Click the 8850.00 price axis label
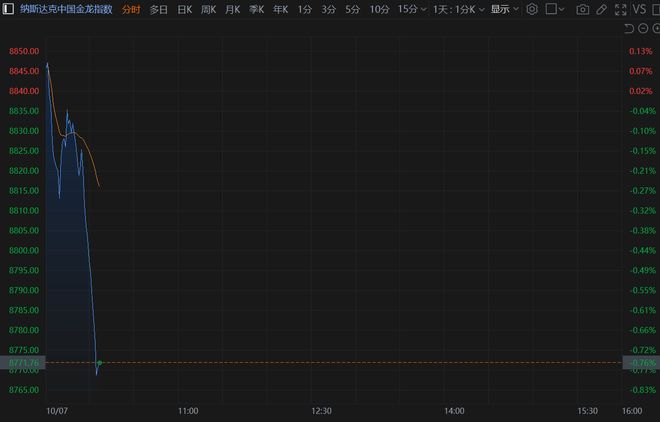Screen dimensions: 660x422 (x=24, y=51)
